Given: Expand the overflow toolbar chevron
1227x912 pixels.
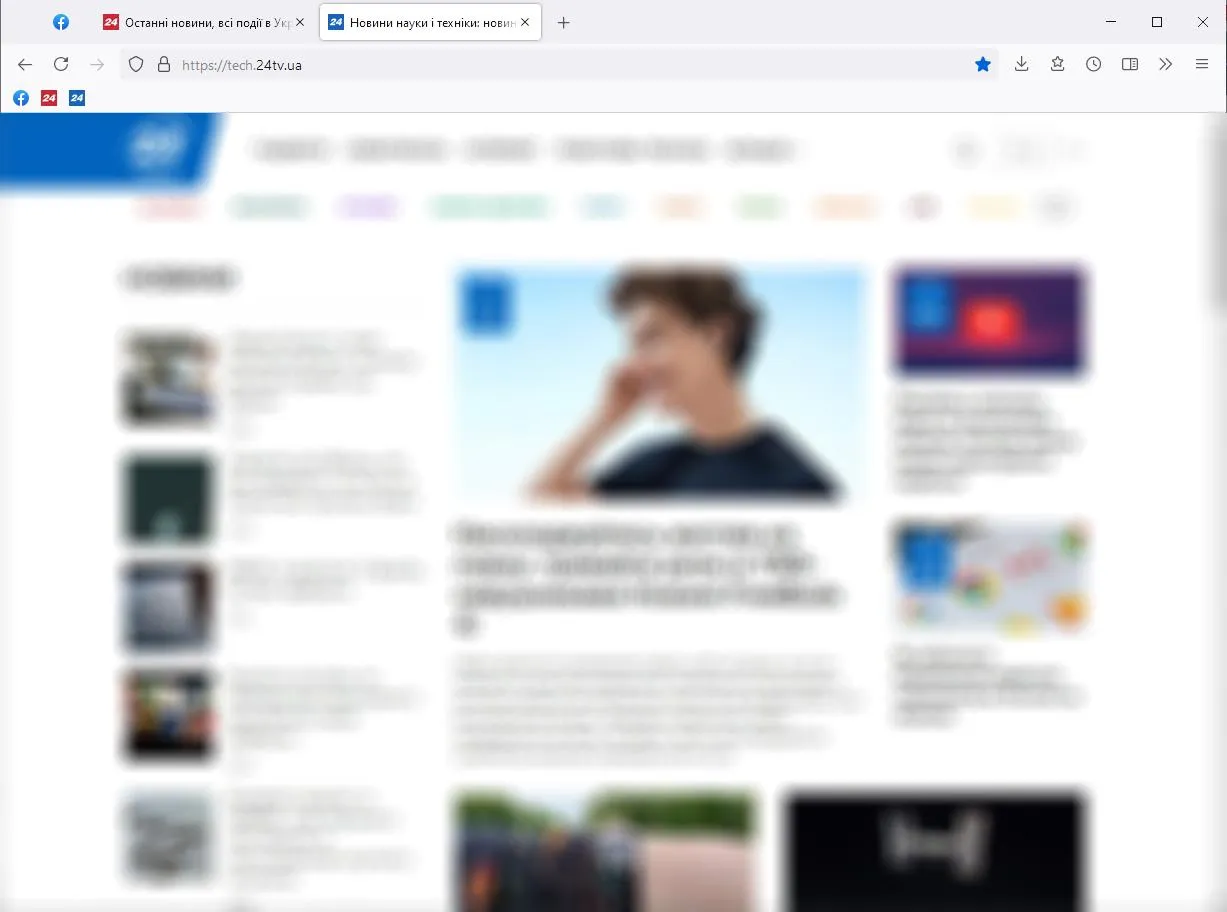Looking at the screenshot, I should [1165, 64].
